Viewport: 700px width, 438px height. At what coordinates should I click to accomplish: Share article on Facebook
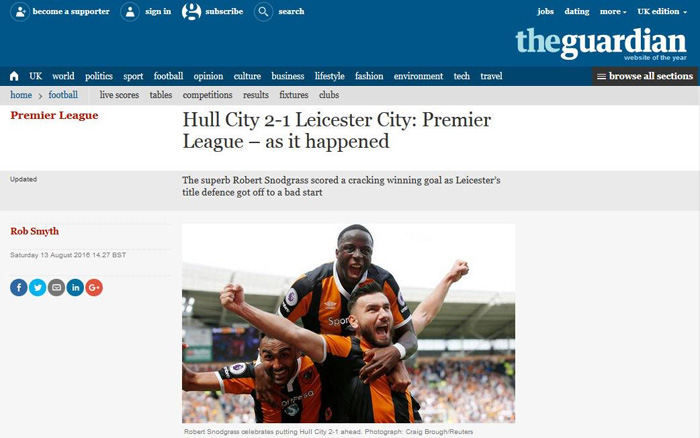pyautogui.click(x=19, y=288)
